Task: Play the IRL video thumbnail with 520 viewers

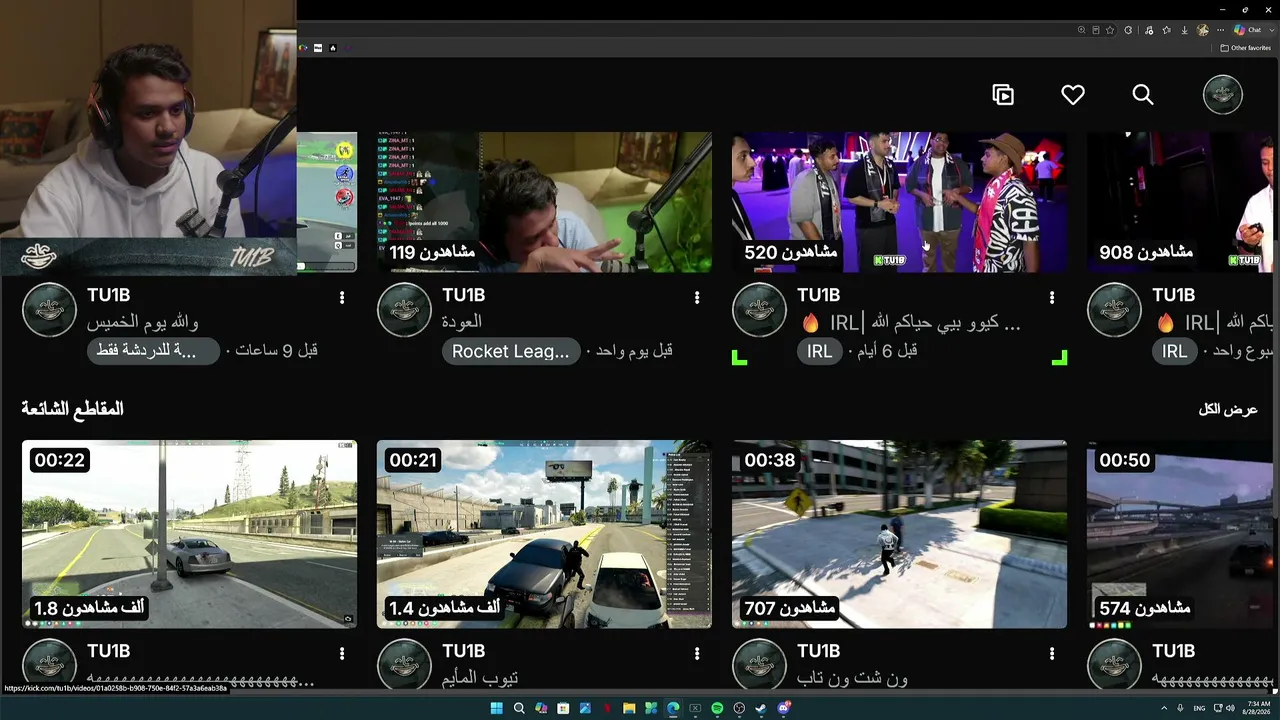Action: [x=899, y=202]
